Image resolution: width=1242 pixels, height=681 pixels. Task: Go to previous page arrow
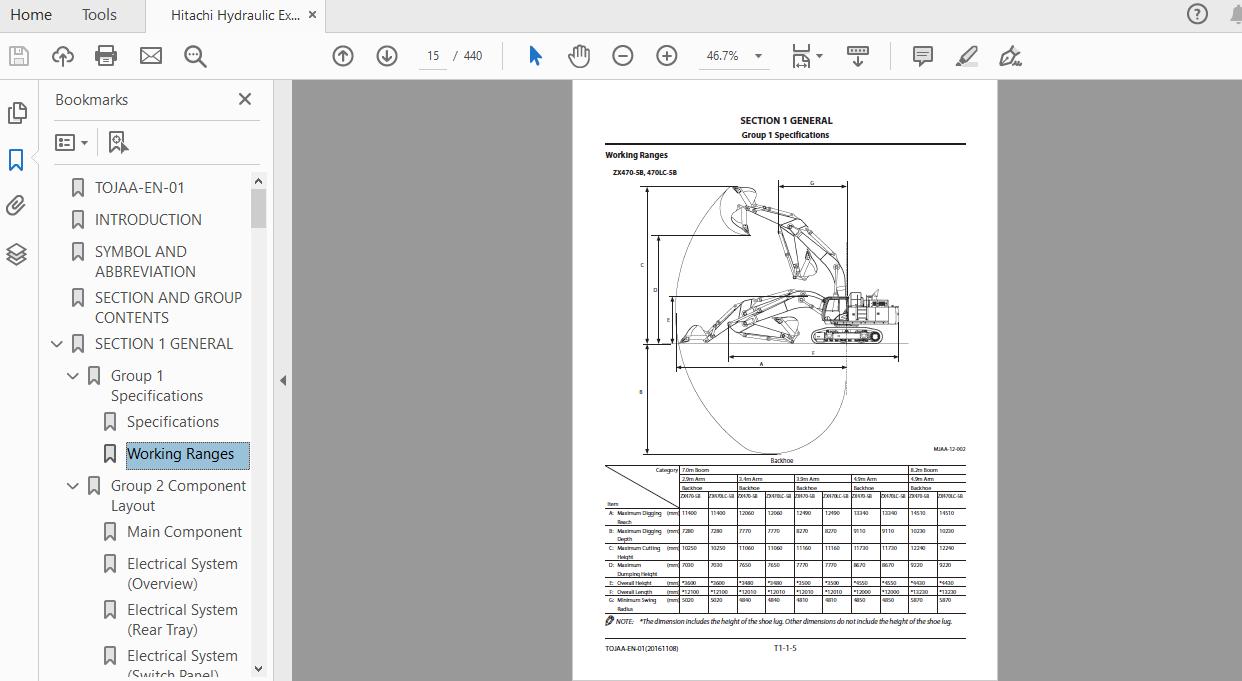[x=343, y=56]
